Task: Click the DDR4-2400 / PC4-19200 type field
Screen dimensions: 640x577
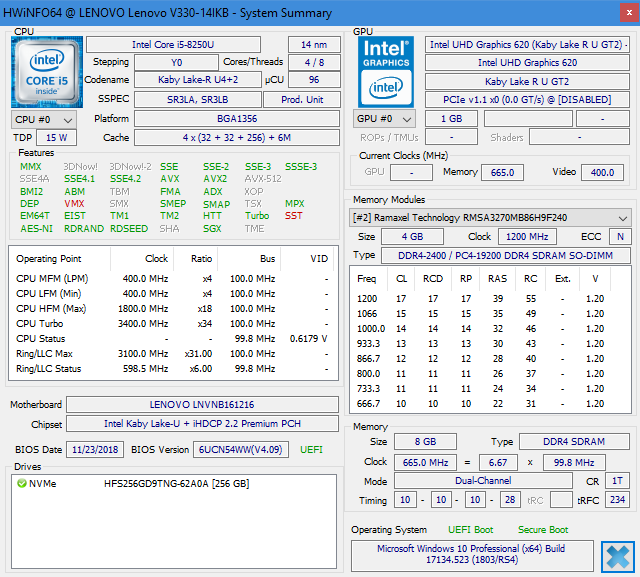Action: [x=505, y=255]
